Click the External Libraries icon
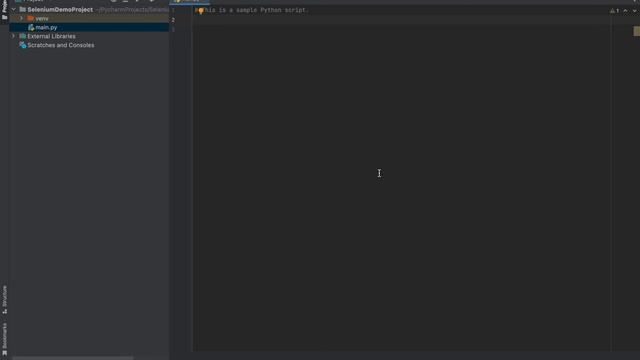Screen dimensions: 640x360 [23, 36]
